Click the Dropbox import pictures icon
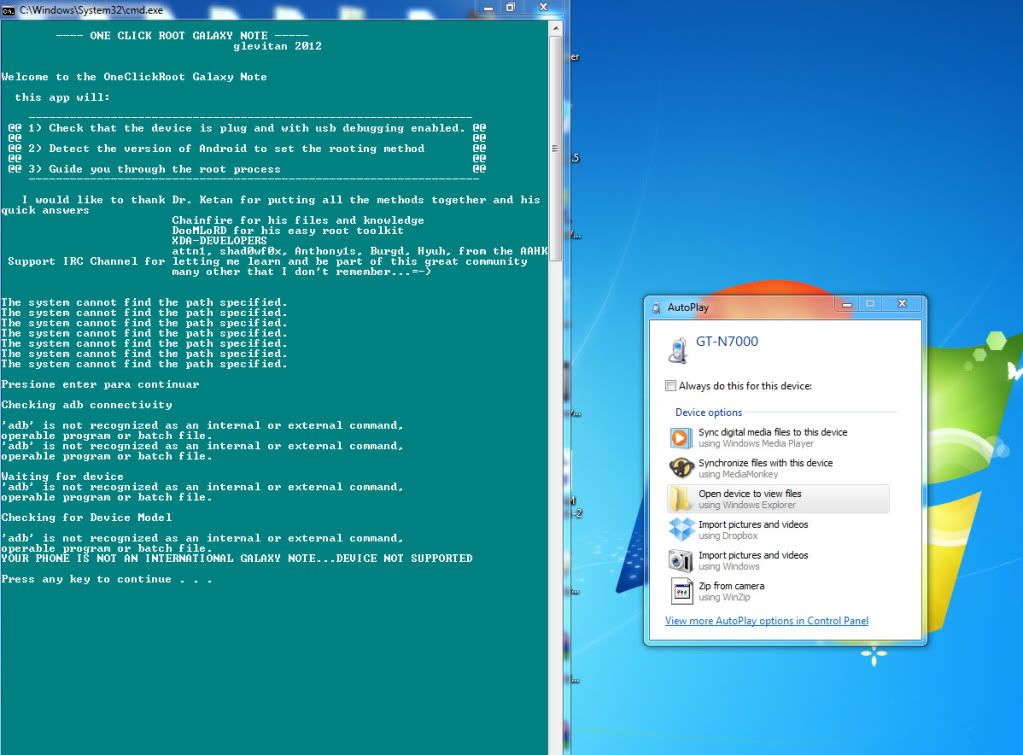 [x=681, y=529]
